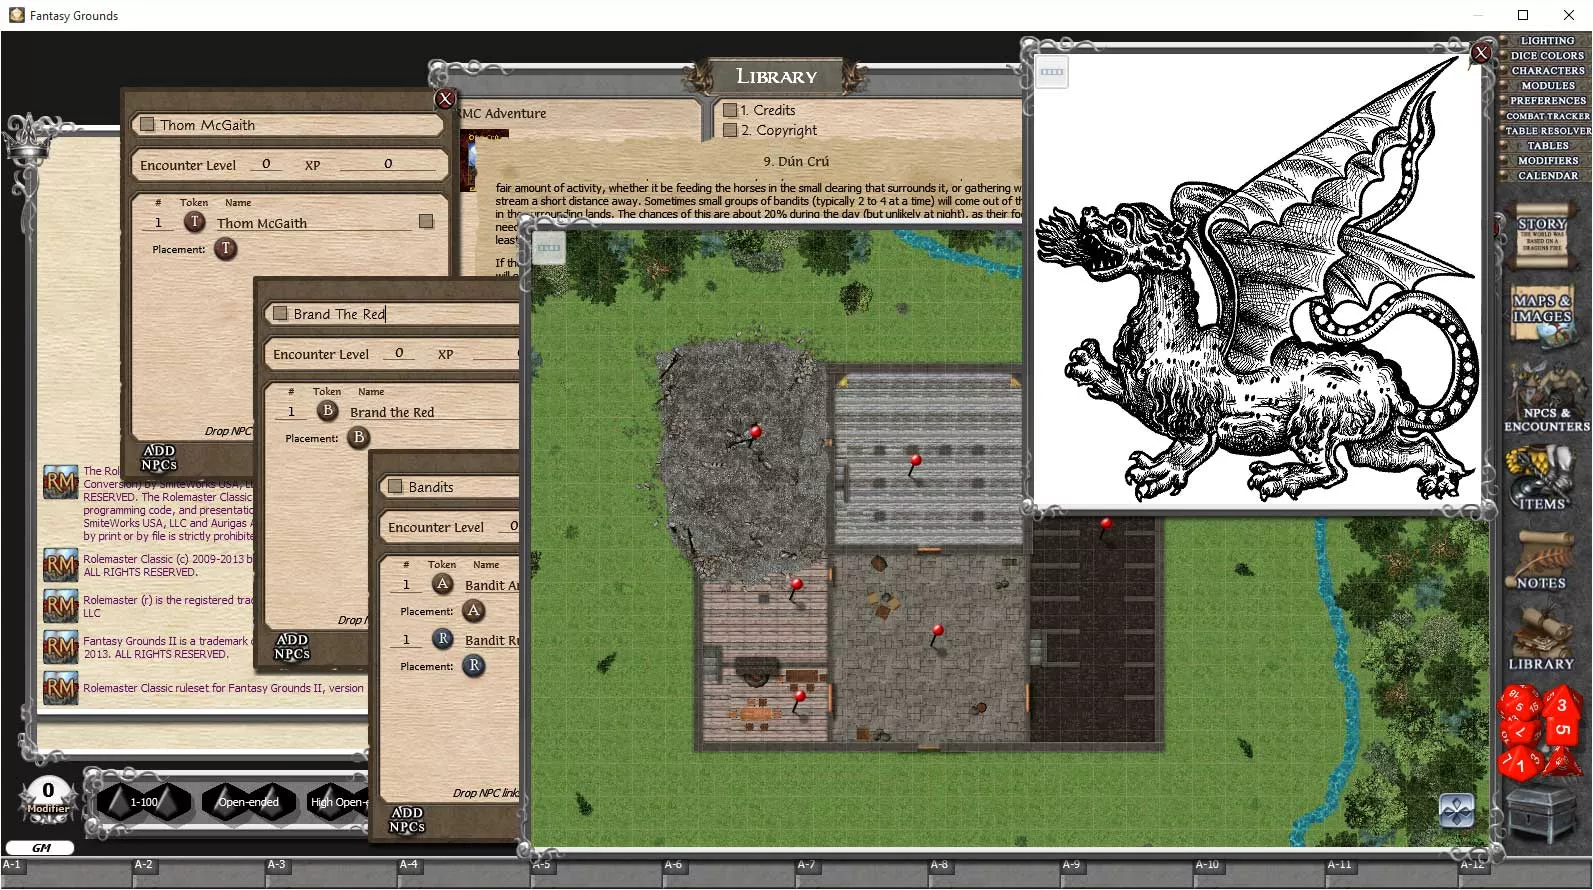Click the toolbar icon on dragon image window
The height and width of the screenshot is (890, 1593).
pyautogui.click(x=1052, y=72)
